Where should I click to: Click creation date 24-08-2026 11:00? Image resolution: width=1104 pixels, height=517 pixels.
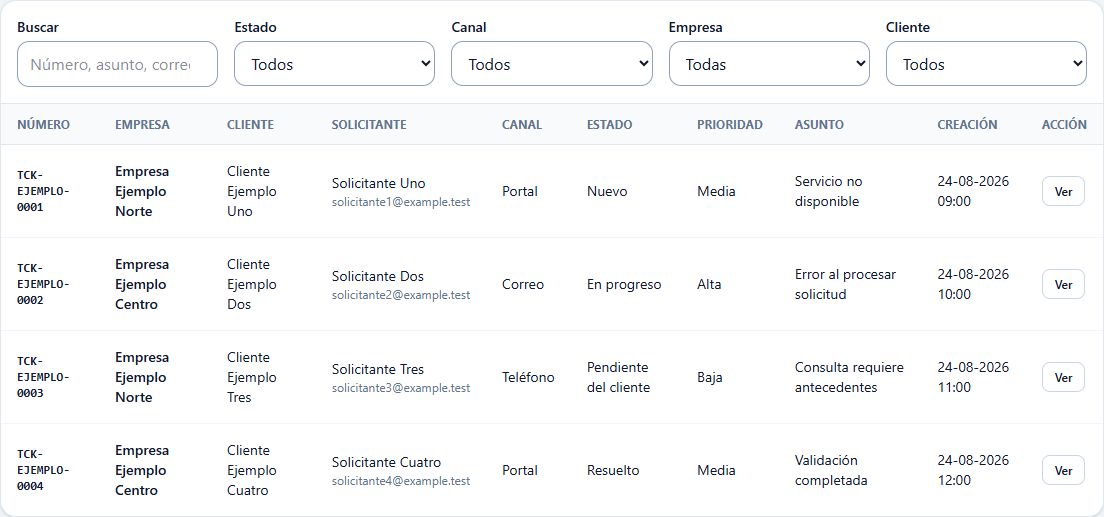(x=973, y=378)
